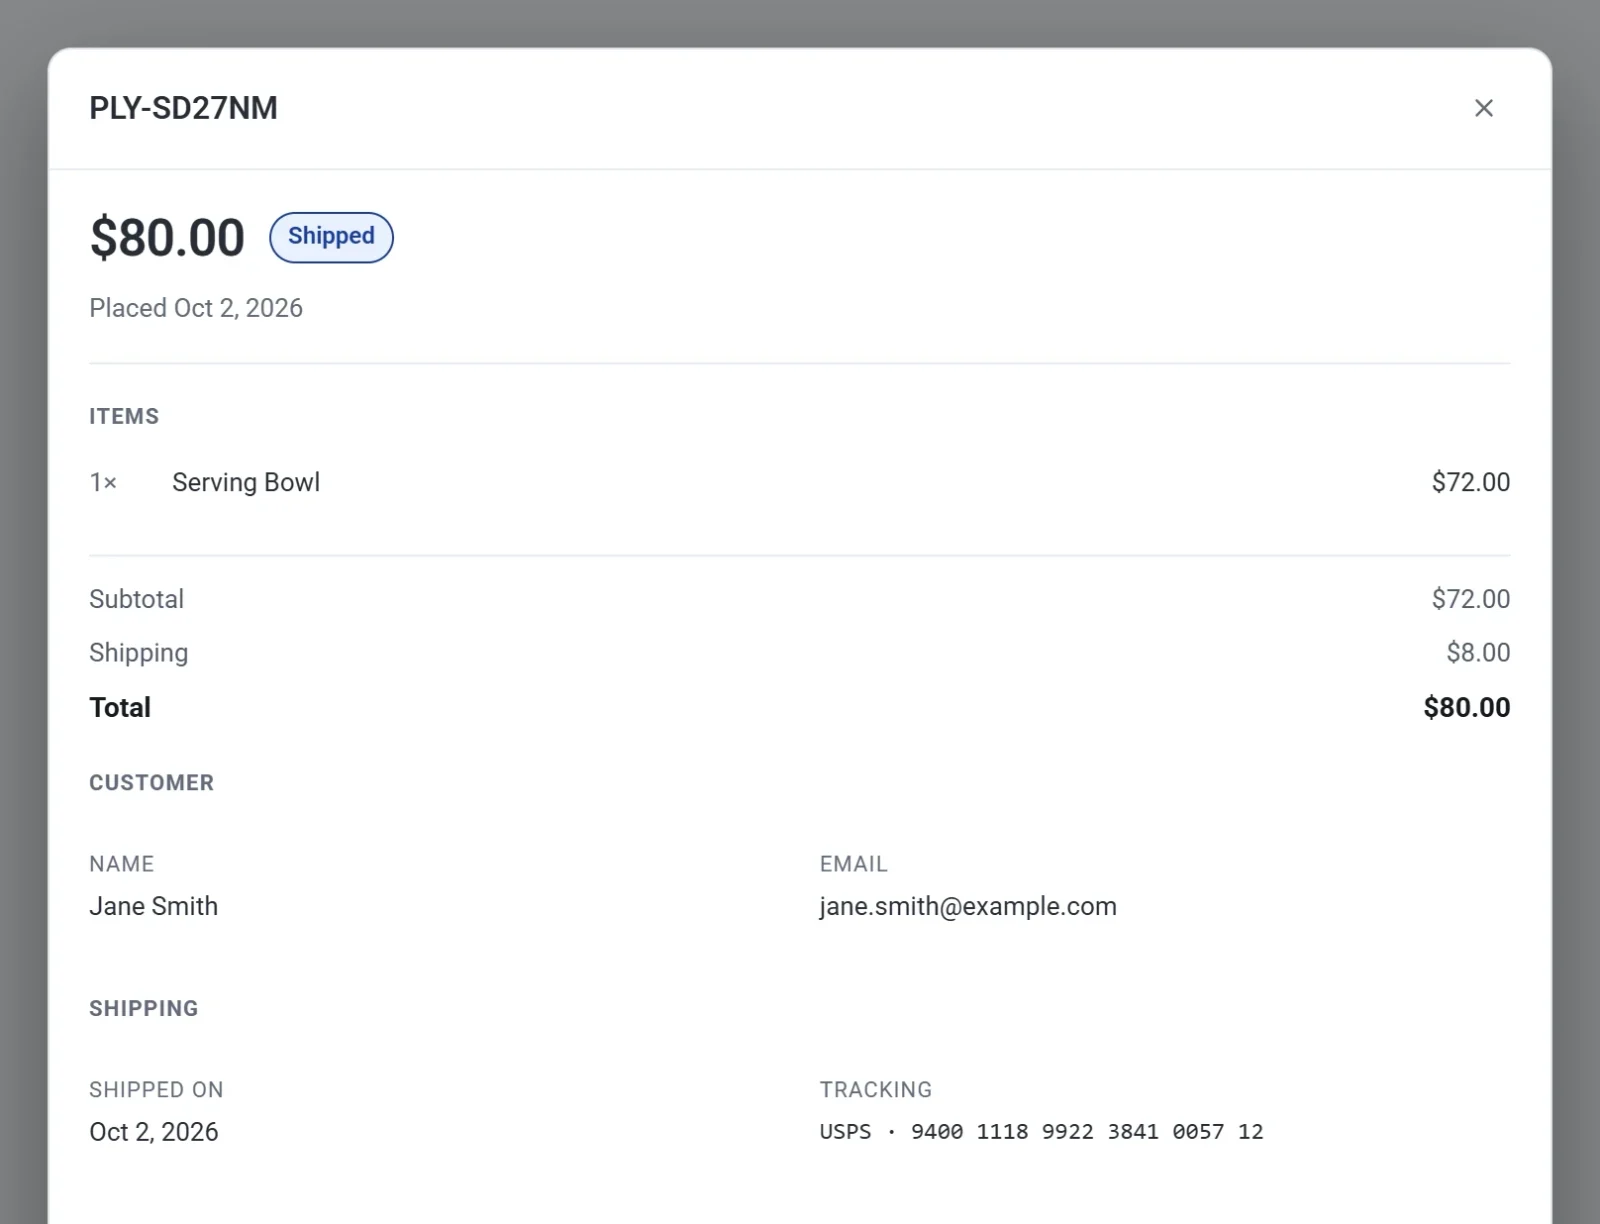
Task: Click the Shipping fee $8.00
Action: [1478, 653]
